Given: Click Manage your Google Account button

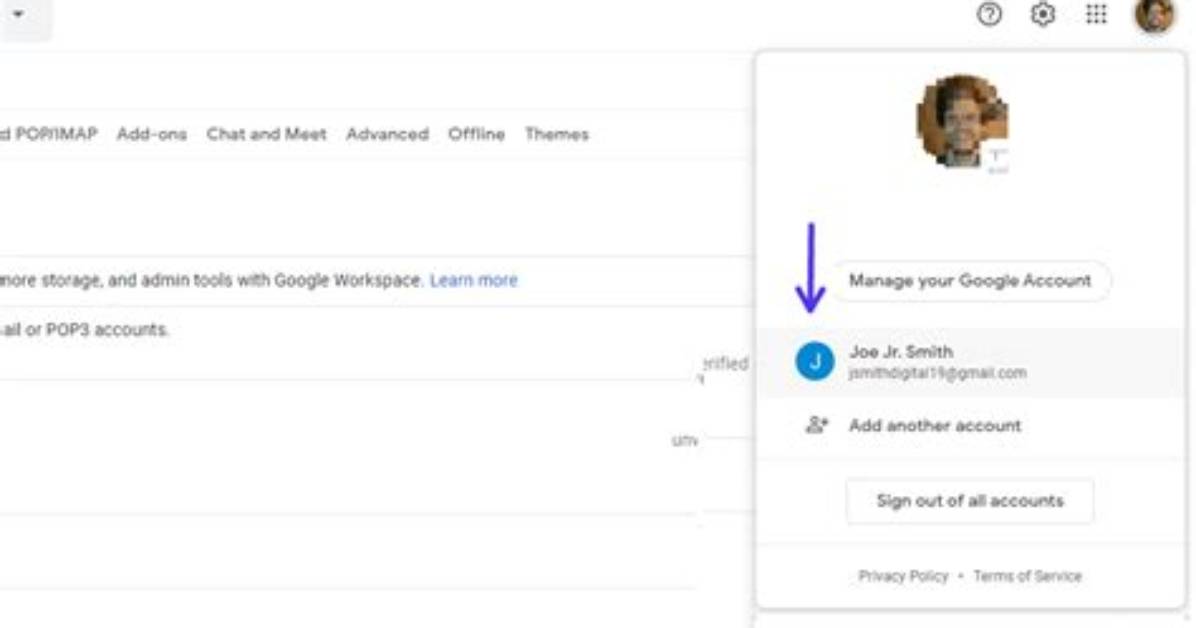Looking at the screenshot, I should pos(970,281).
